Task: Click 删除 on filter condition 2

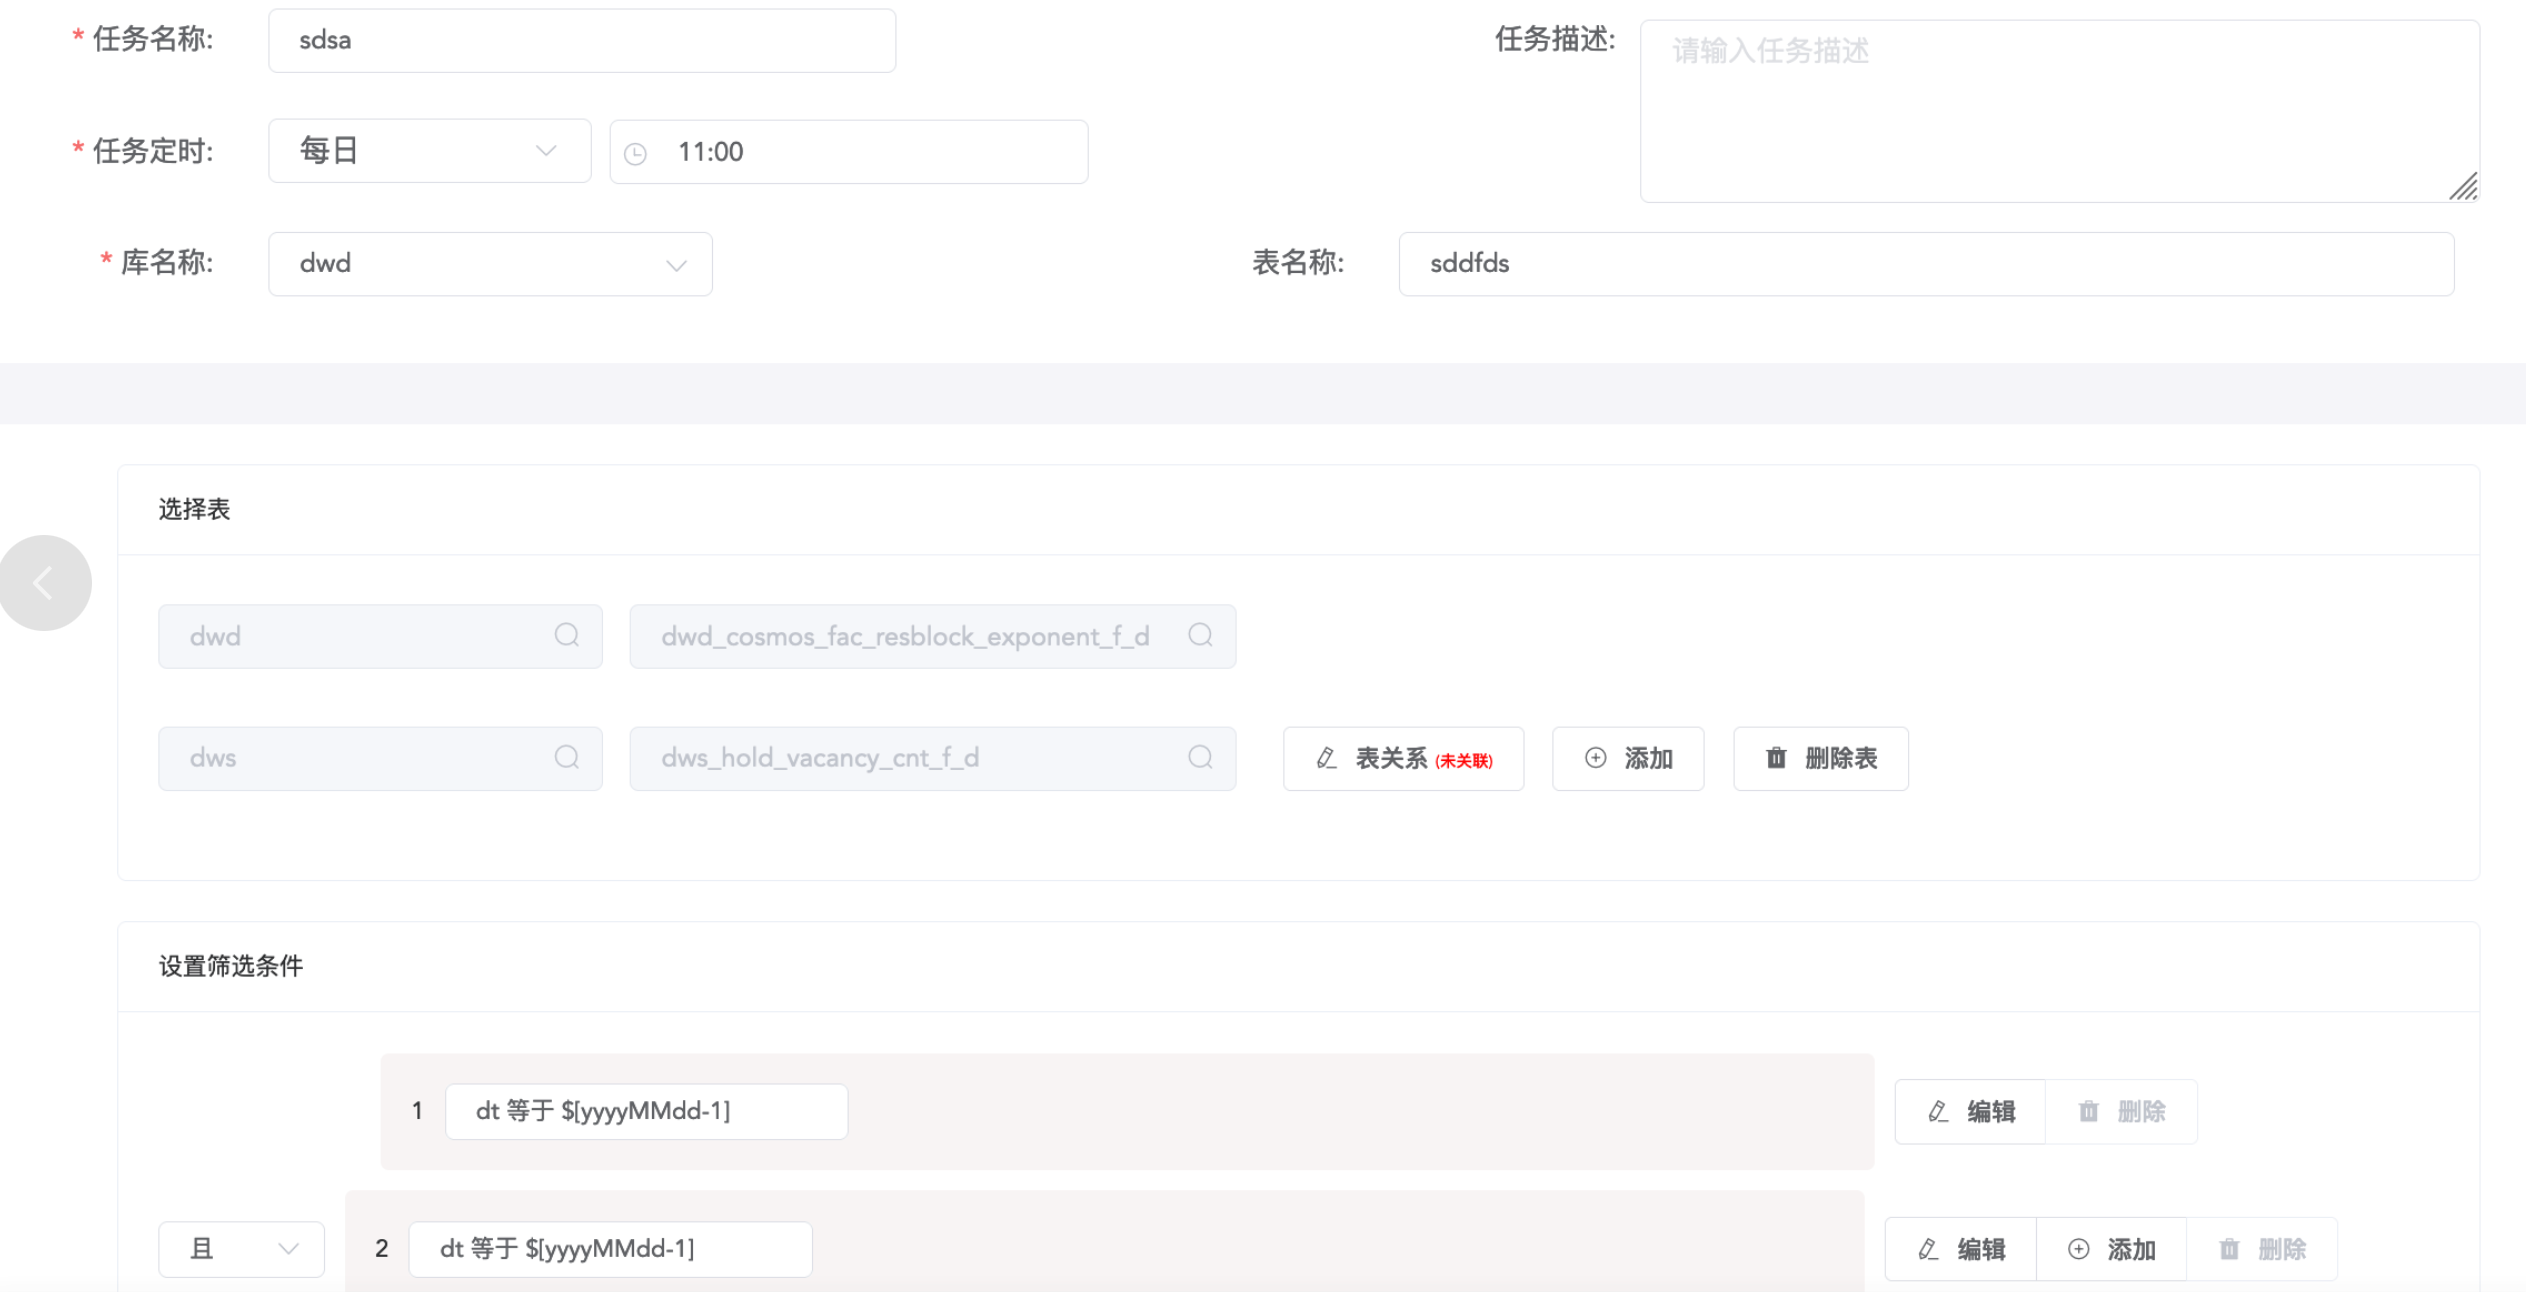Action: coord(2264,1248)
